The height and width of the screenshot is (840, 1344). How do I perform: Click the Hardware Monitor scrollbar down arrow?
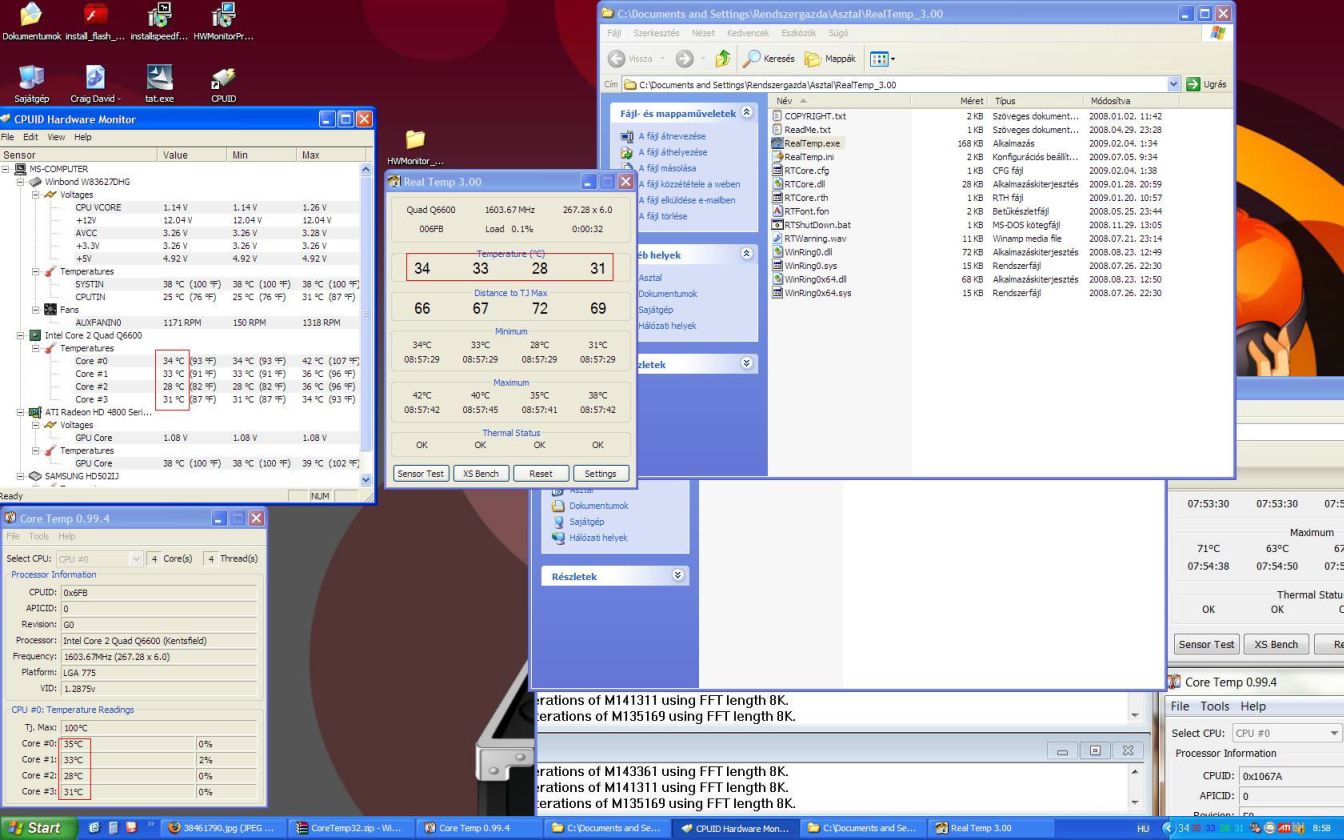pos(365,480)
